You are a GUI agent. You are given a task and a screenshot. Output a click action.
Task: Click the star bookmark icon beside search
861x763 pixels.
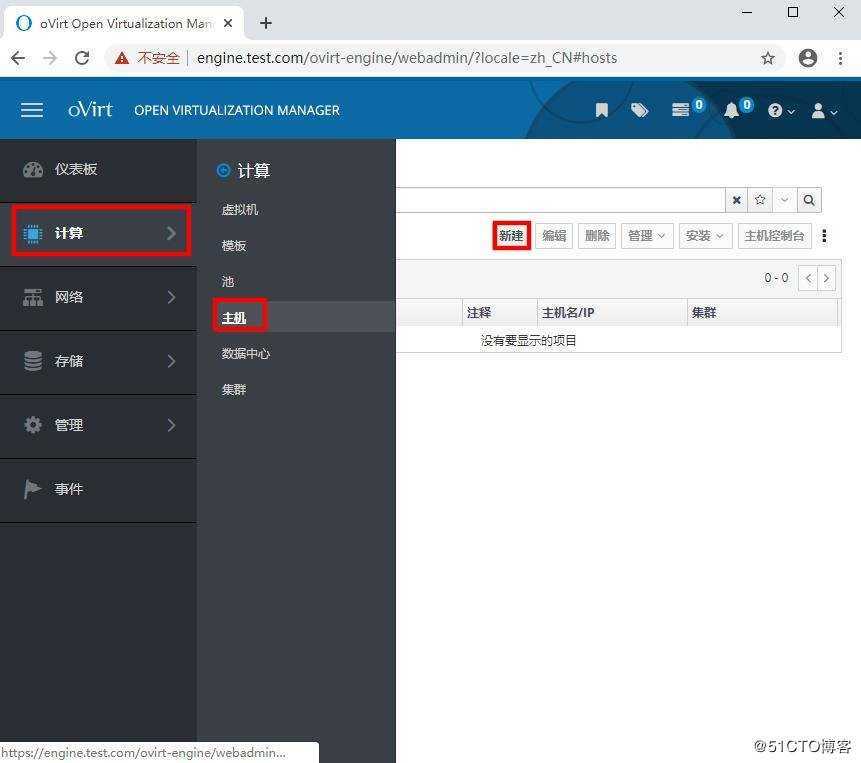click(x=760, y=200)
